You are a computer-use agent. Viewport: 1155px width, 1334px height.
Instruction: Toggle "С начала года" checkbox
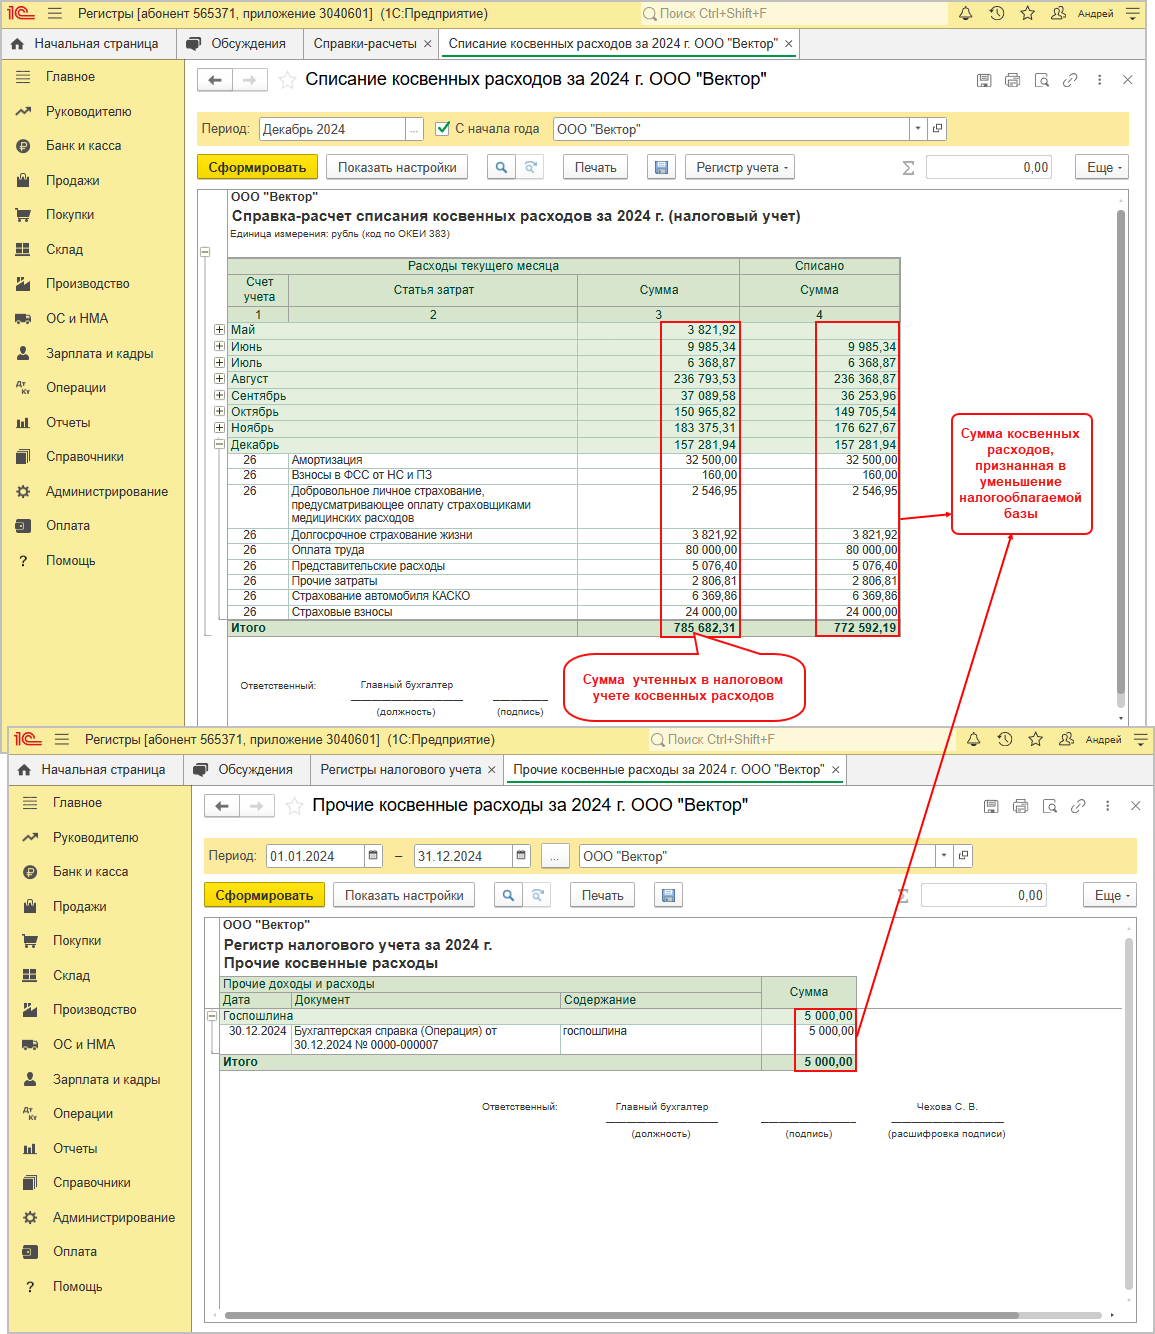pos(443,128)
